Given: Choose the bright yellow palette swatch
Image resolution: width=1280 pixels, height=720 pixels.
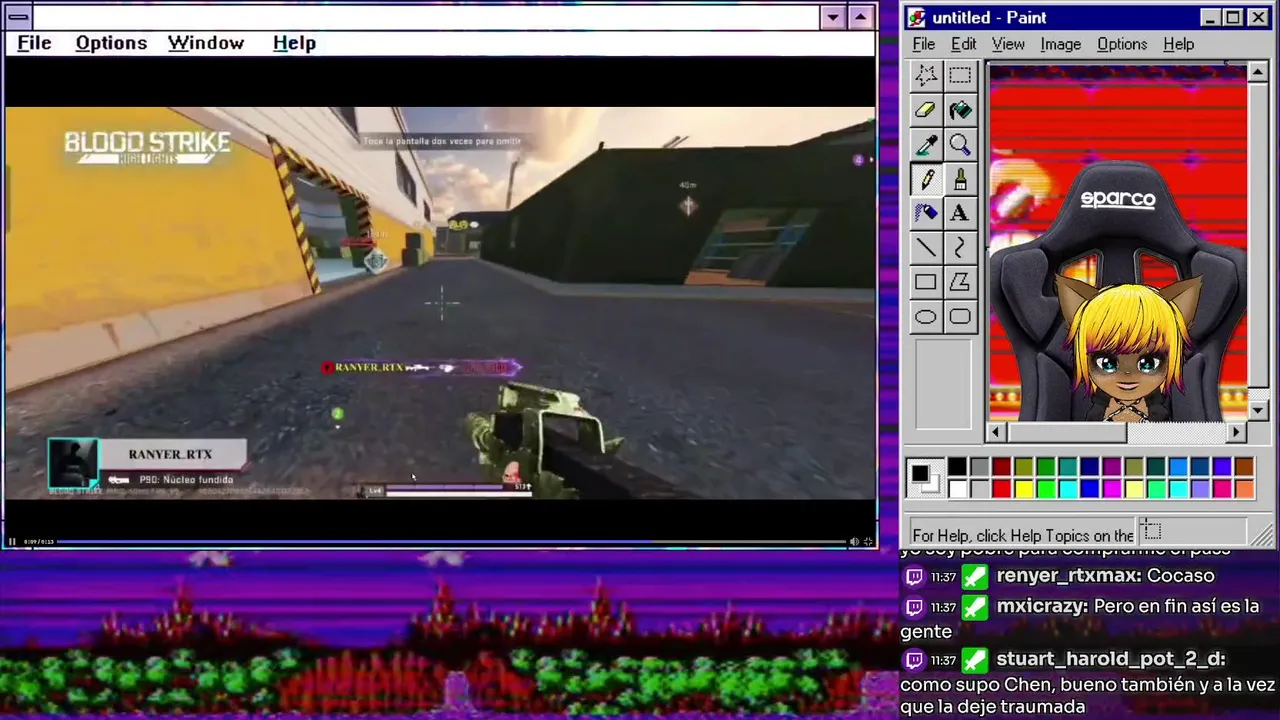Looking at the screenshot, I should 1023,488.
